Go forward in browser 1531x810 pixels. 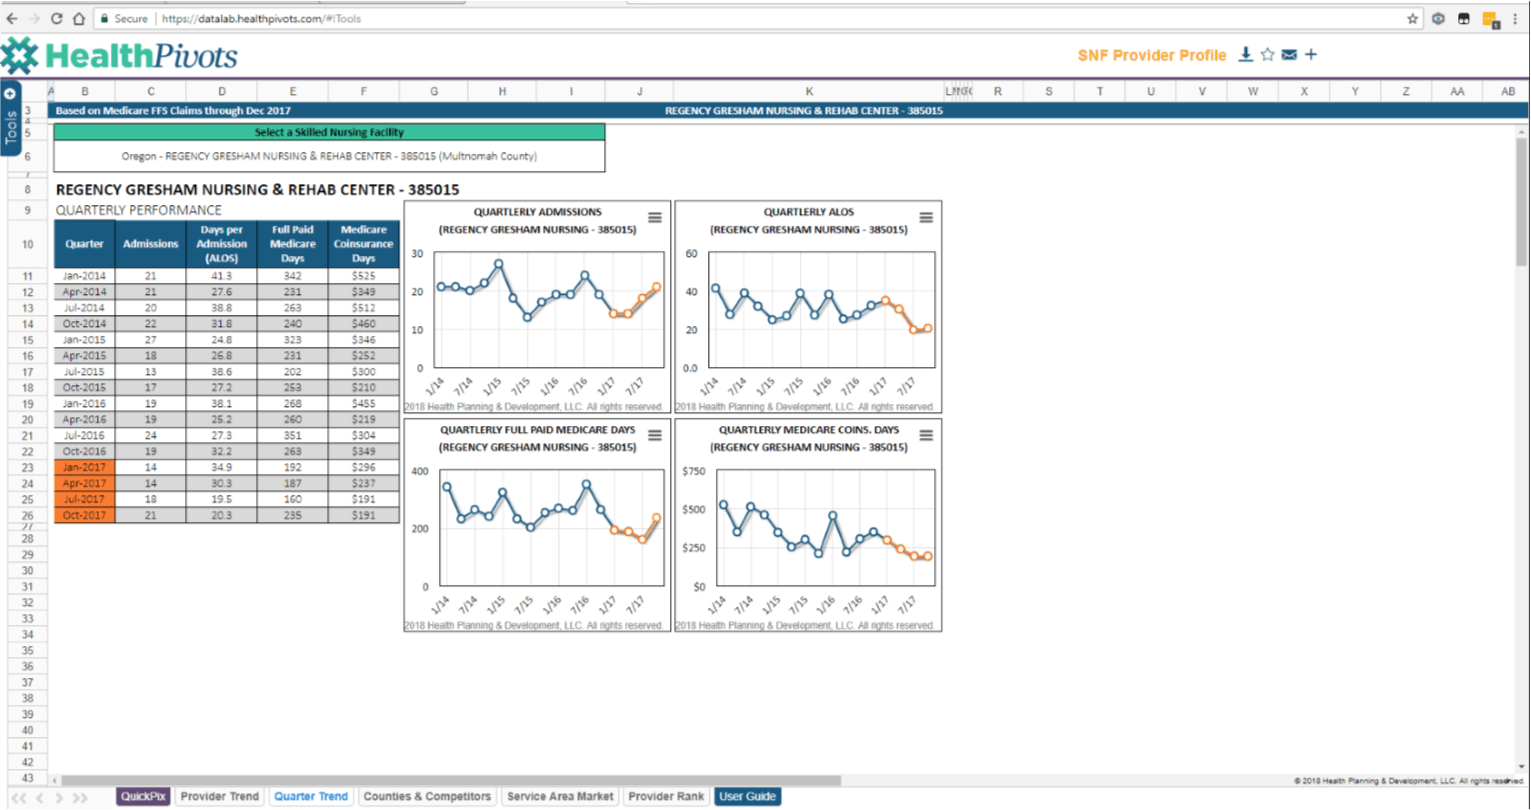tap(35, 19)
